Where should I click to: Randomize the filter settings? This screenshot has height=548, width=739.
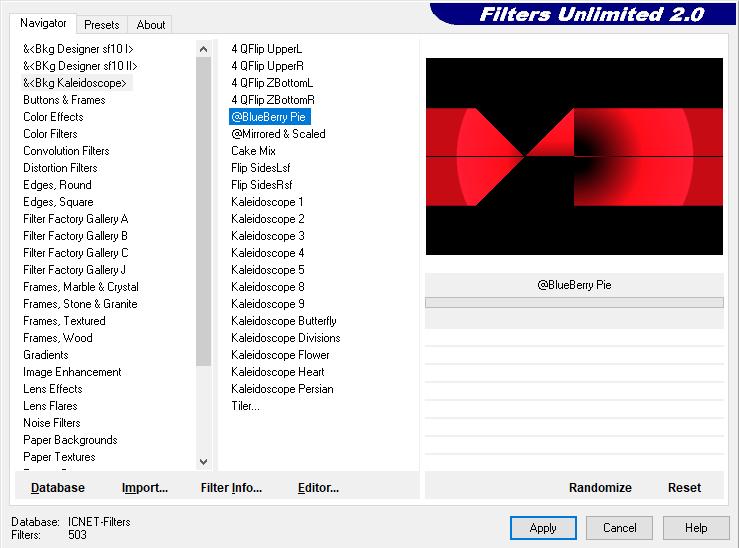tap(600, 488)
